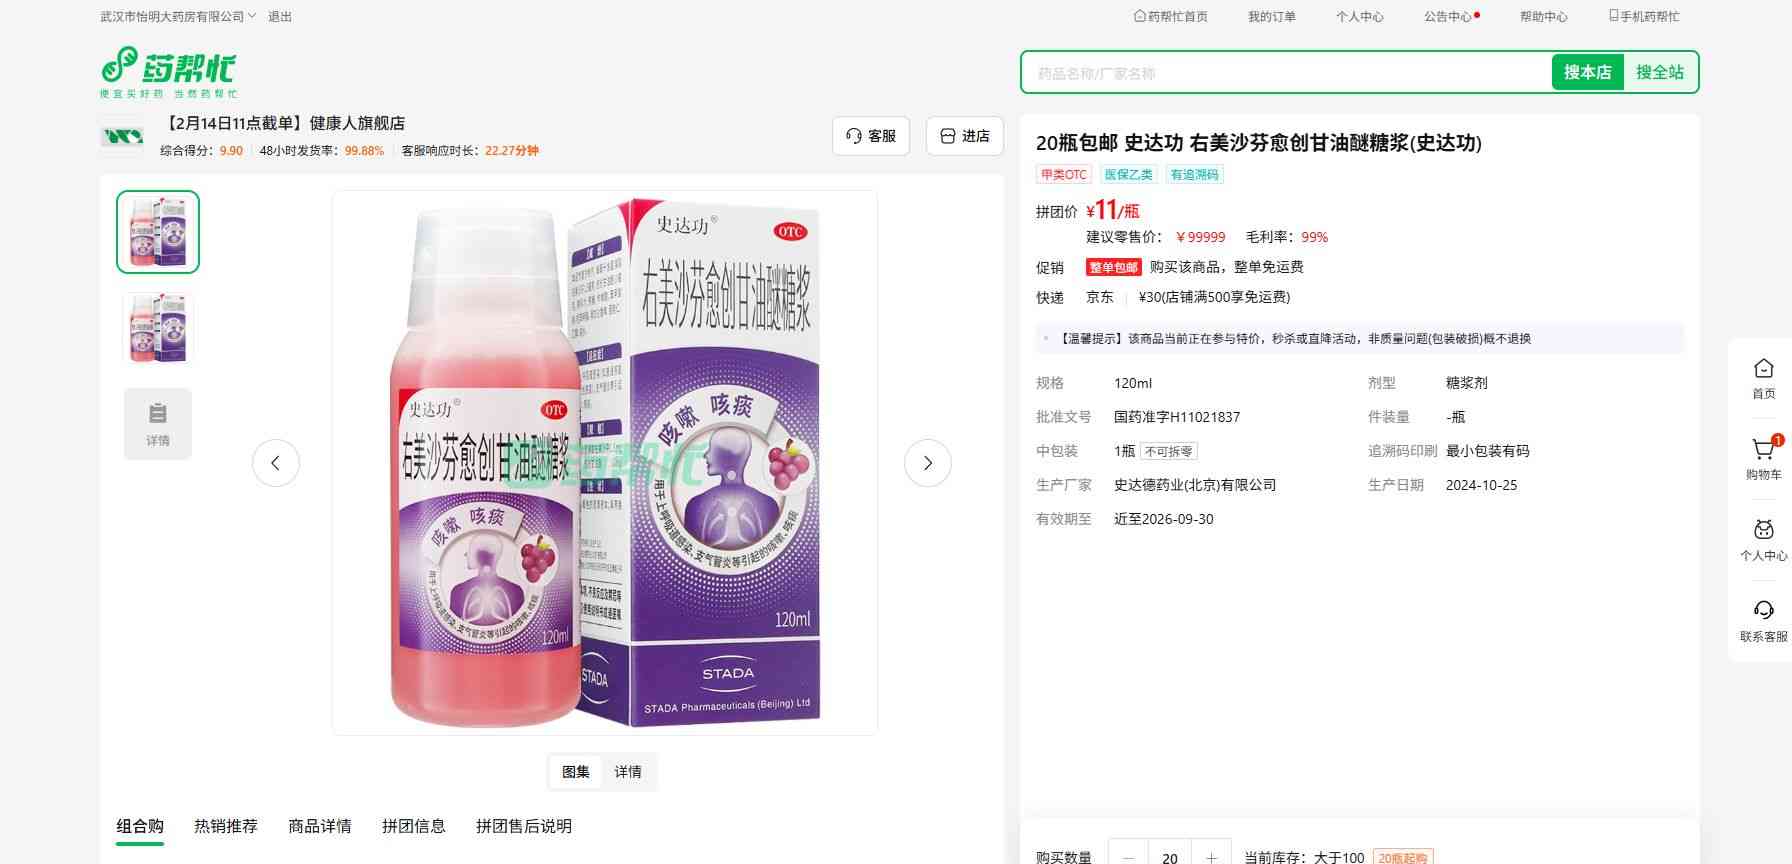Image resolution: width=1792 pixels, height=864 pixels.
Task: Click the 搜本店 search button
Action: click(1587, 72)
